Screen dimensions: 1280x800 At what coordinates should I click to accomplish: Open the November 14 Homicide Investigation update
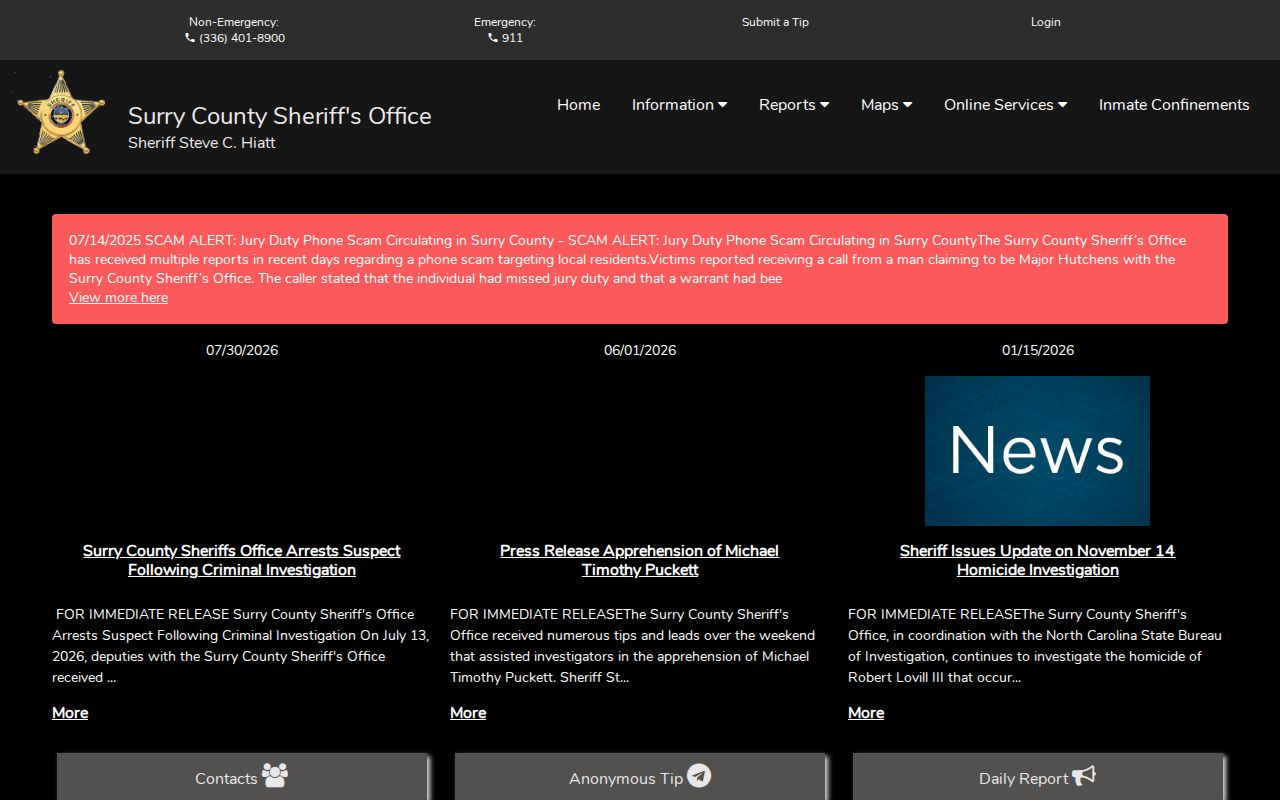[x=1037, y=560]
